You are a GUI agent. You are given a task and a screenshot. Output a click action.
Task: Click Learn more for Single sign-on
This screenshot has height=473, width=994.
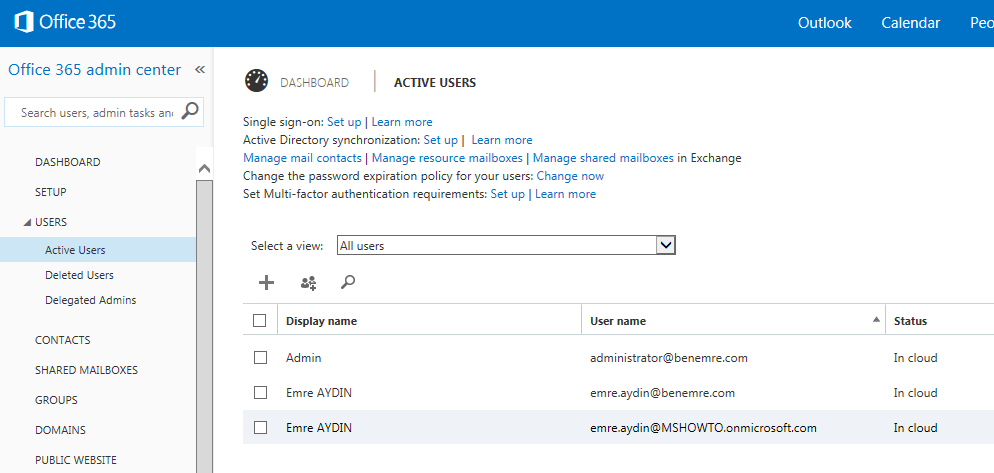402,122
